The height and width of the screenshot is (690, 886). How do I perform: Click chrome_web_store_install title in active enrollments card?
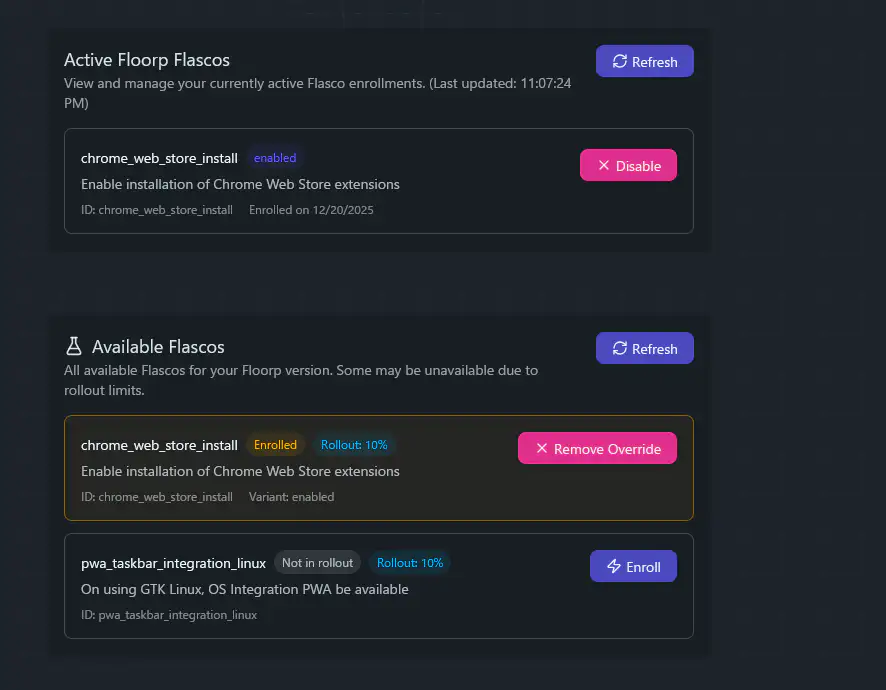159,158
